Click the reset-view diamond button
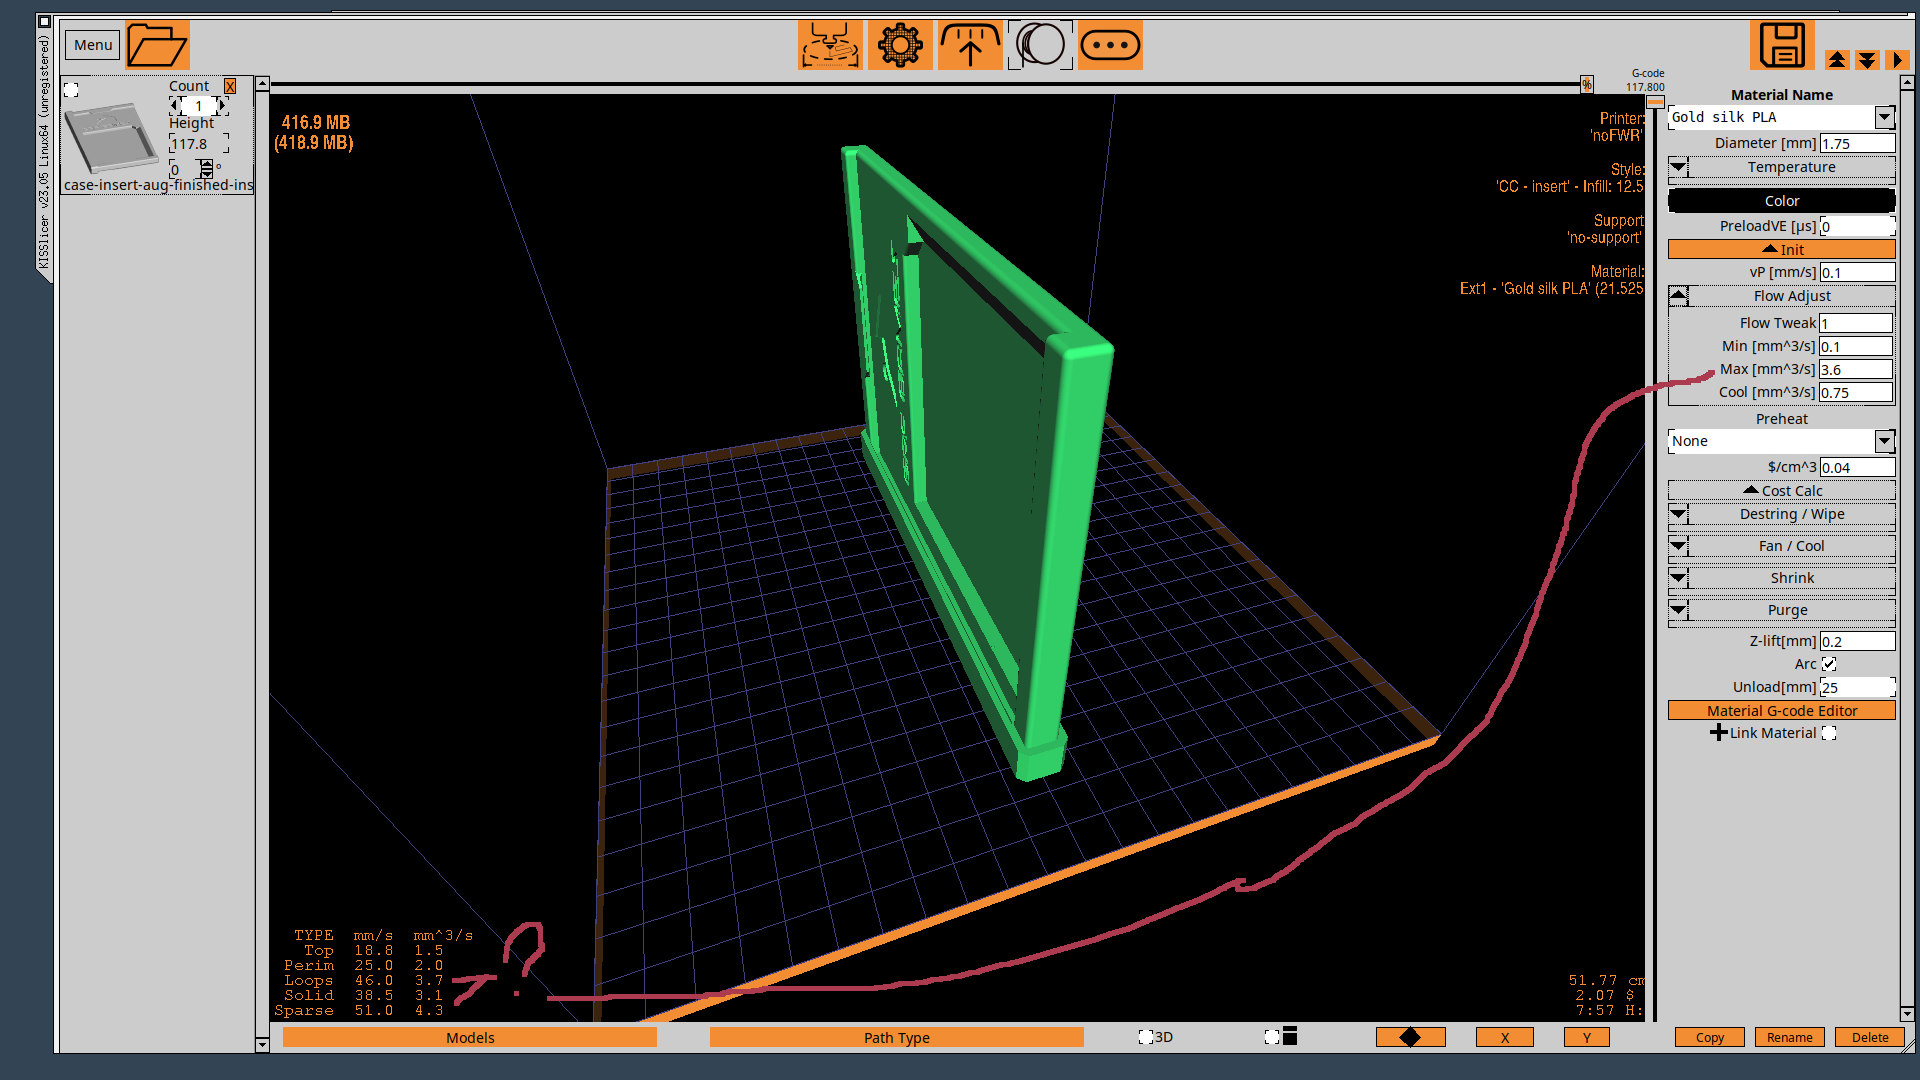This screenshot has height=1080, width=1920. [1410, 1037]
